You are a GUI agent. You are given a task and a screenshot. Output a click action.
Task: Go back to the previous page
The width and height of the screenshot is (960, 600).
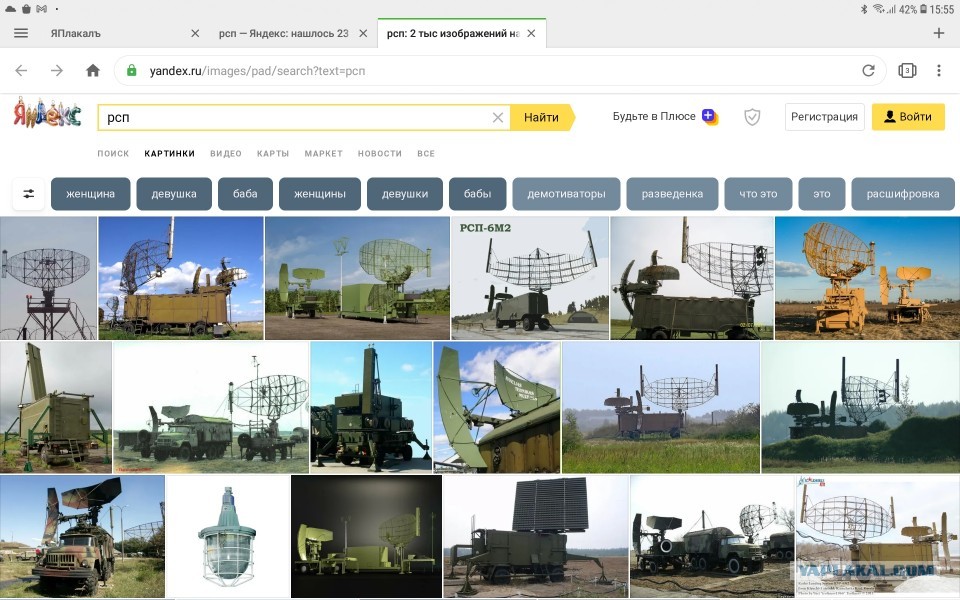pyautogui.click(x=21, y=70)
